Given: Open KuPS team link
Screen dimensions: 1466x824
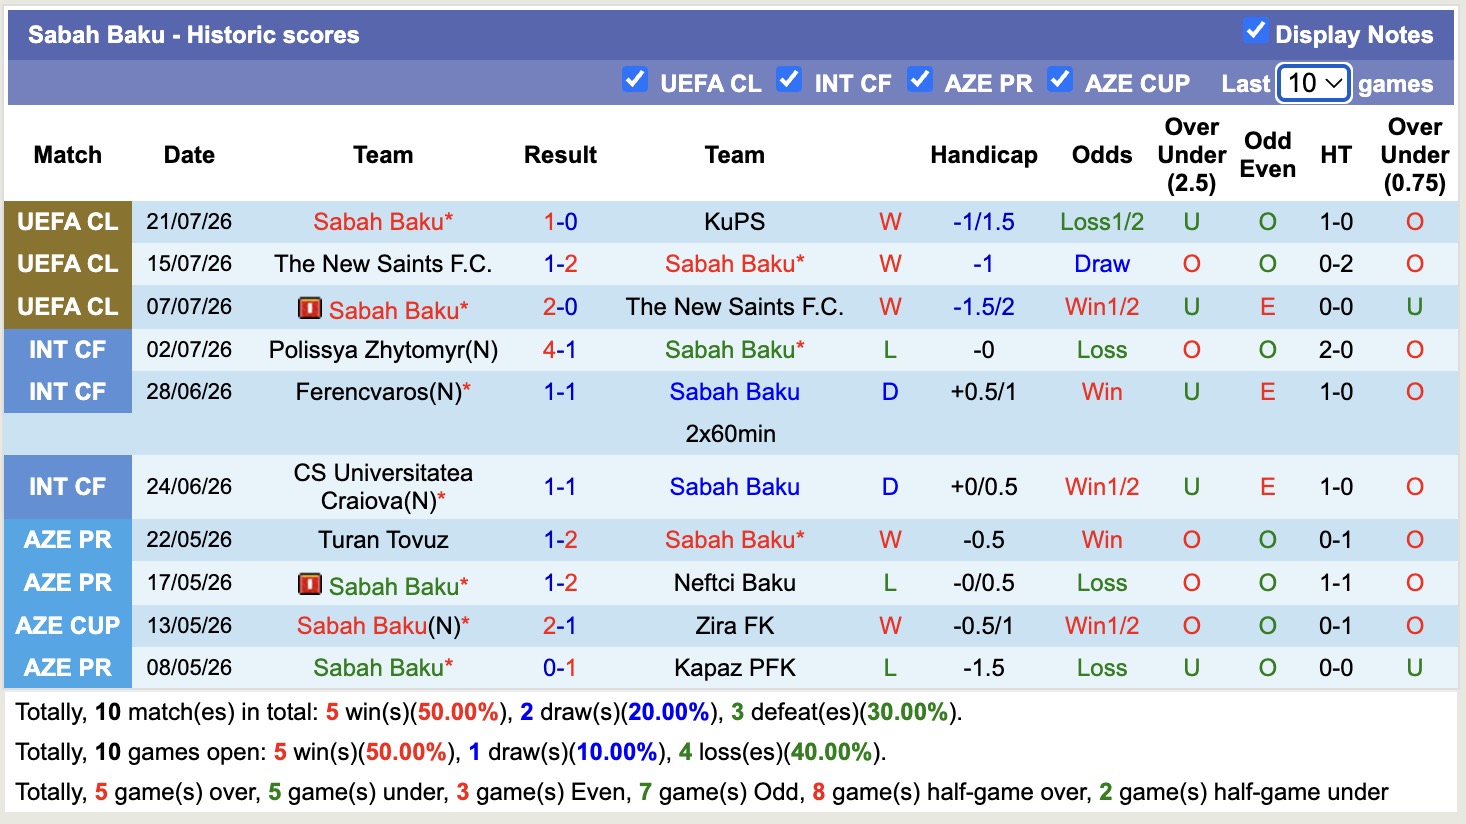Looking at the screenshot, I should pos(735,222).
